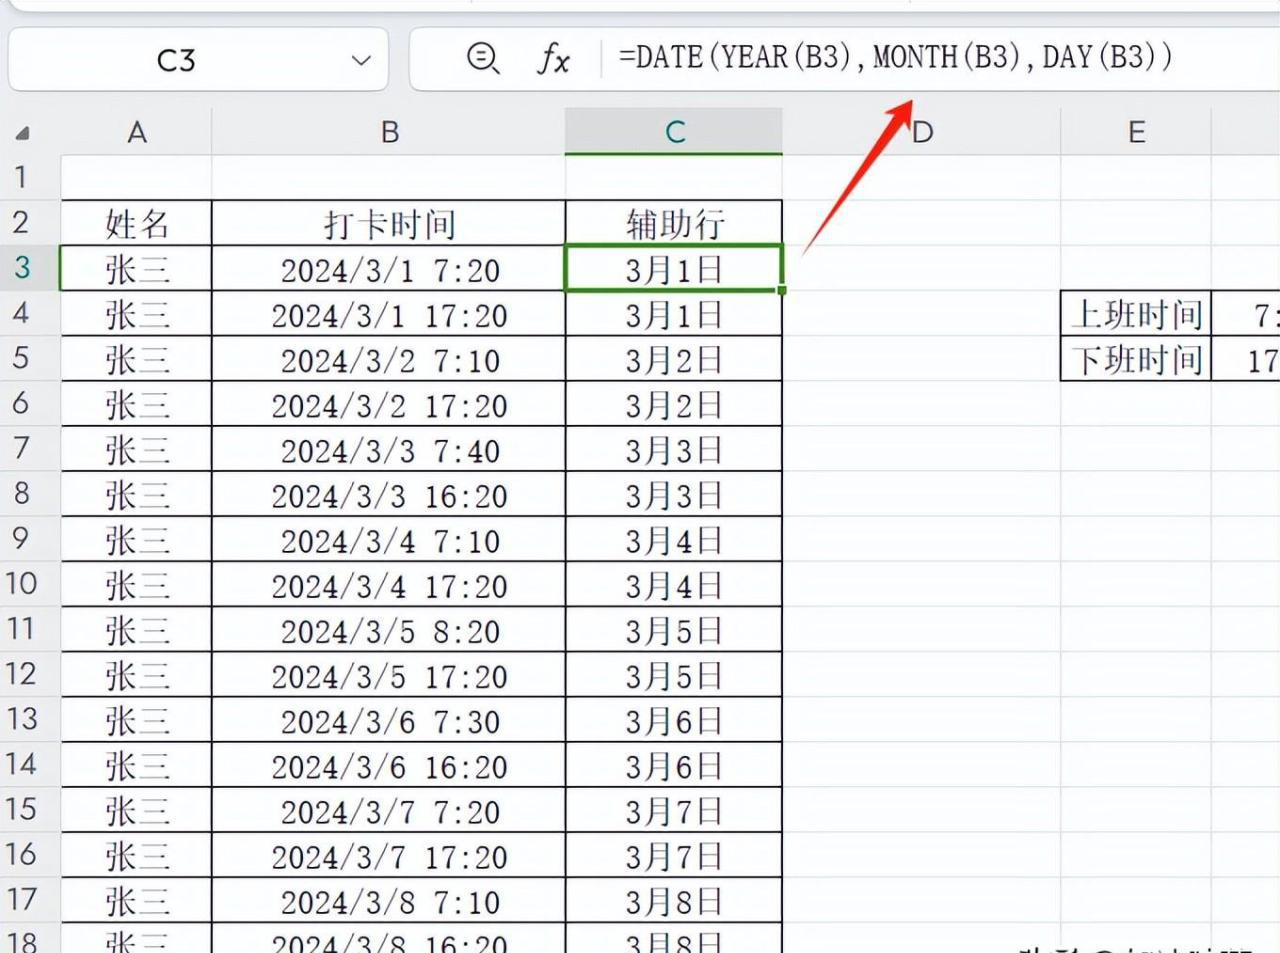Select row 9 header

point(30,538)
